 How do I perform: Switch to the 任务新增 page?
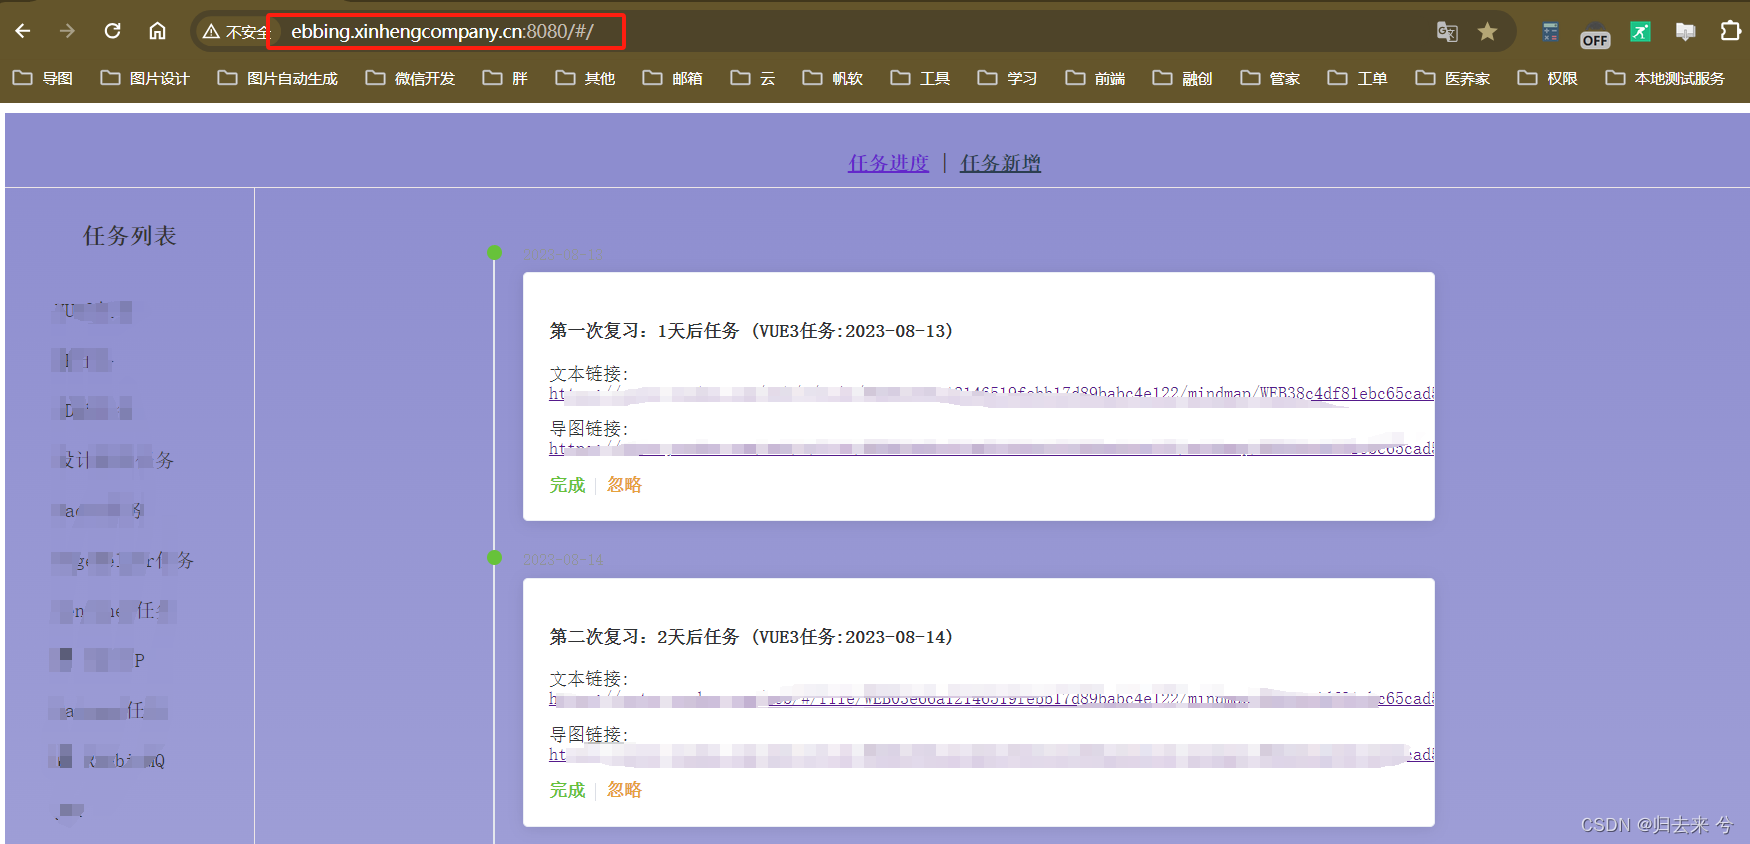click(1000, 163)
